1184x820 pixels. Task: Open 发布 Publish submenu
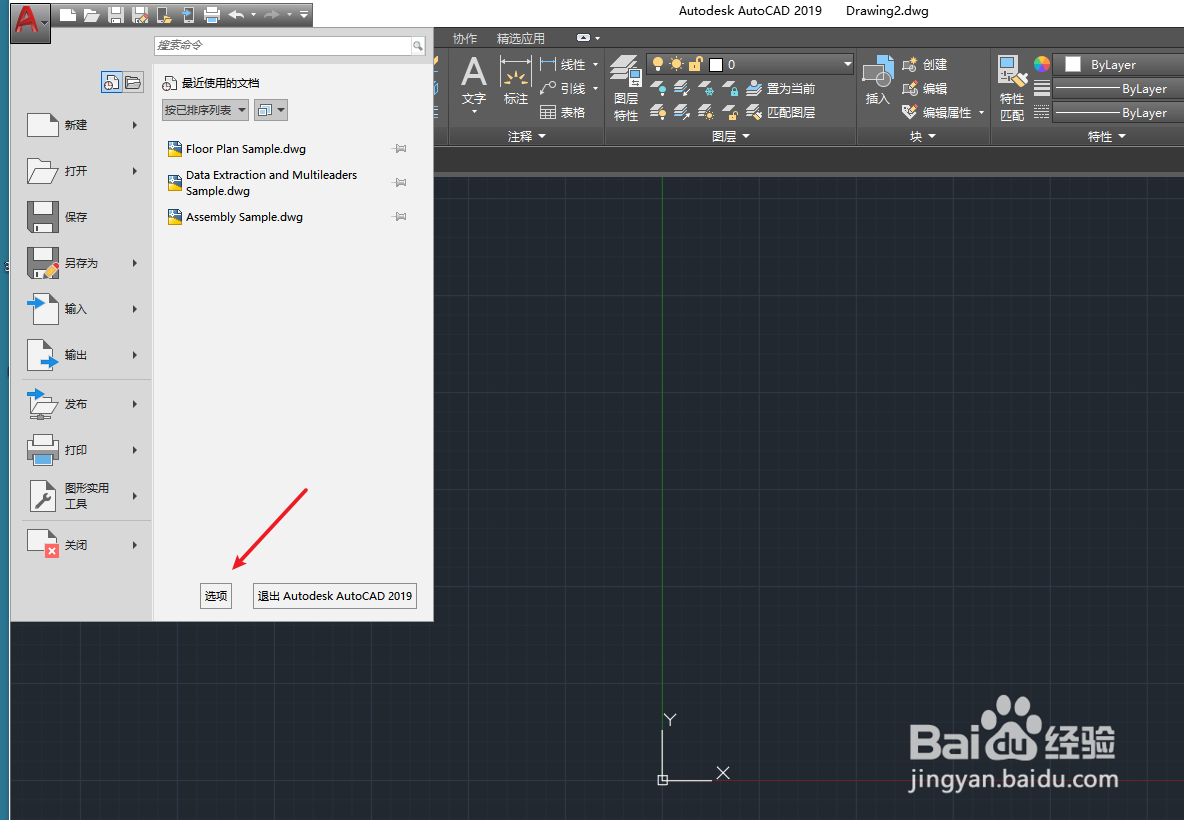click(83, 404)
